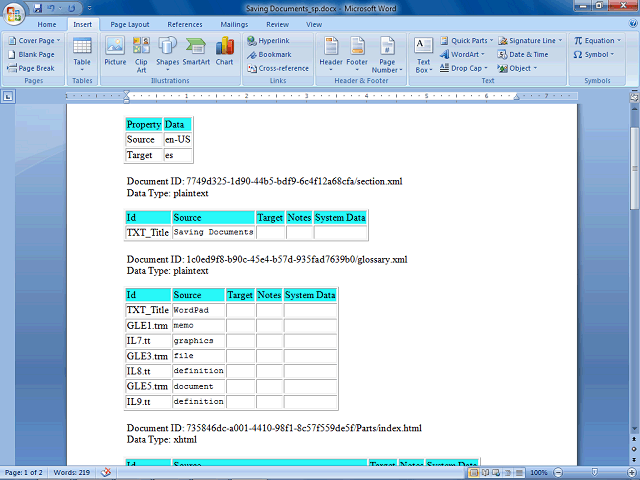The image size is (640, 480).
Task: Open Page Number dropdown
Action: coord(387,54)
